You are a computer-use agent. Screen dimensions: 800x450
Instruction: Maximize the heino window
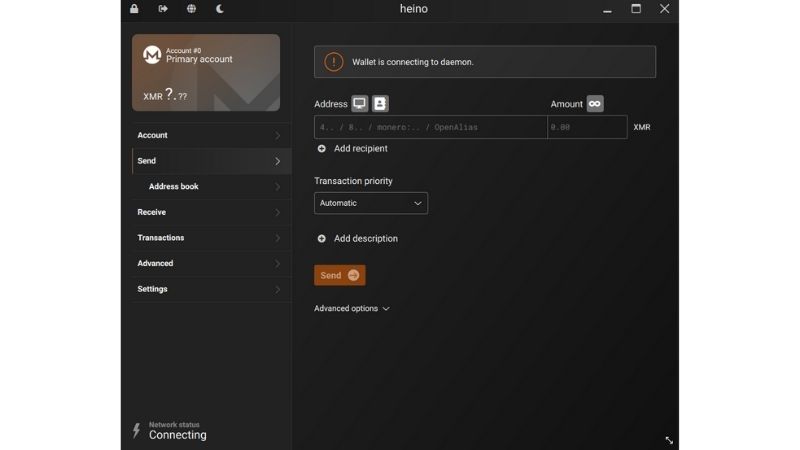[x=636, y=9]
